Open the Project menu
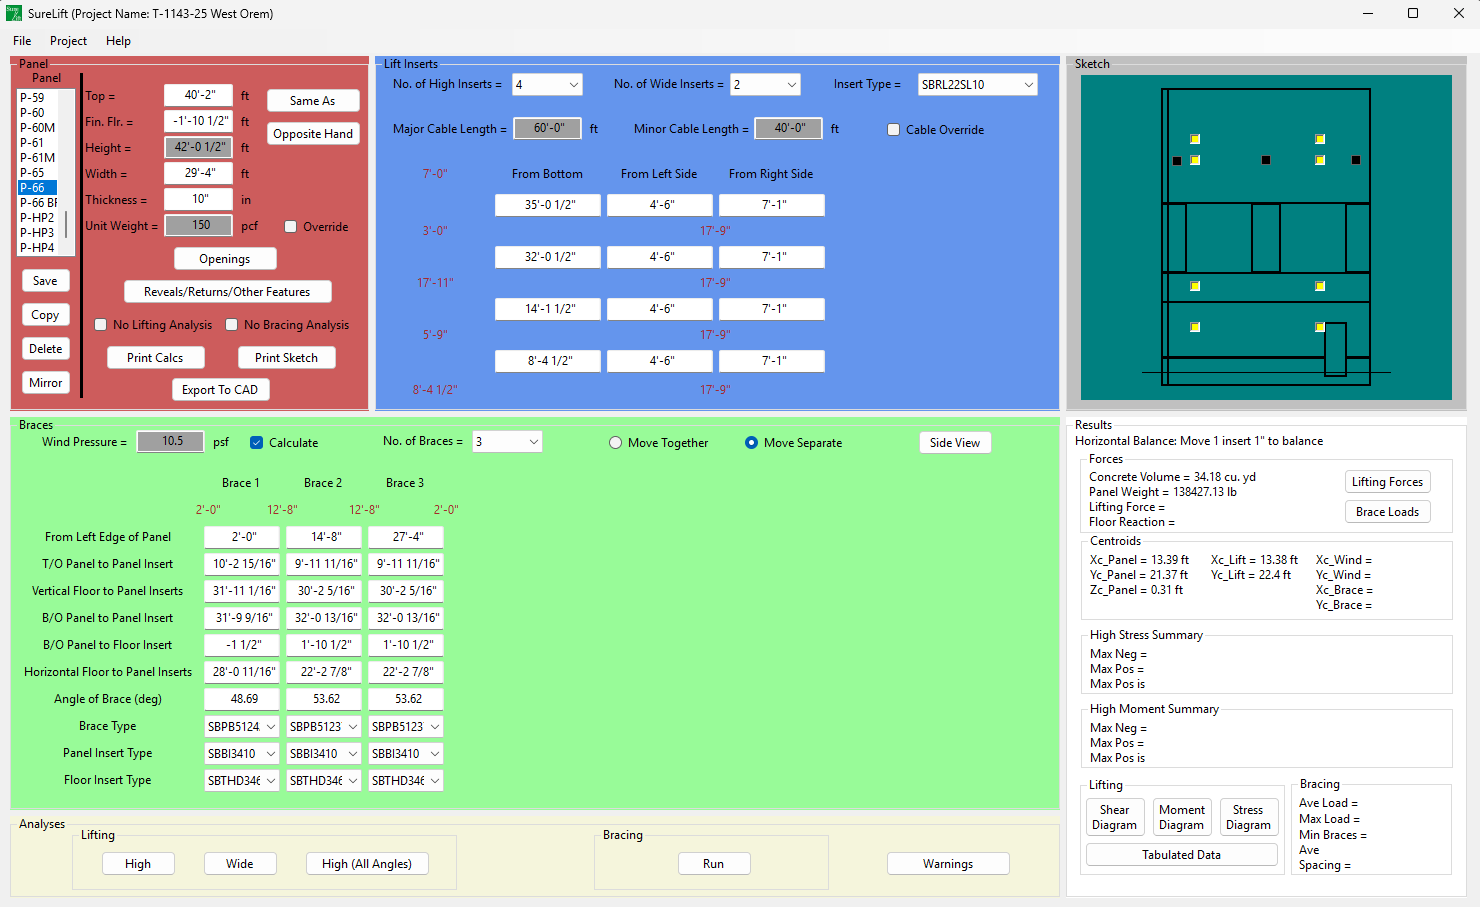 (68, 41)
